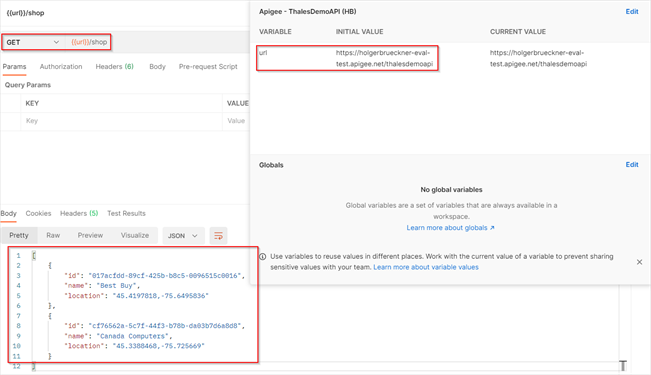This screenshot has height=375, width=651.
Task: Click the {{url}}/shop request URL field
Action: 89,42
